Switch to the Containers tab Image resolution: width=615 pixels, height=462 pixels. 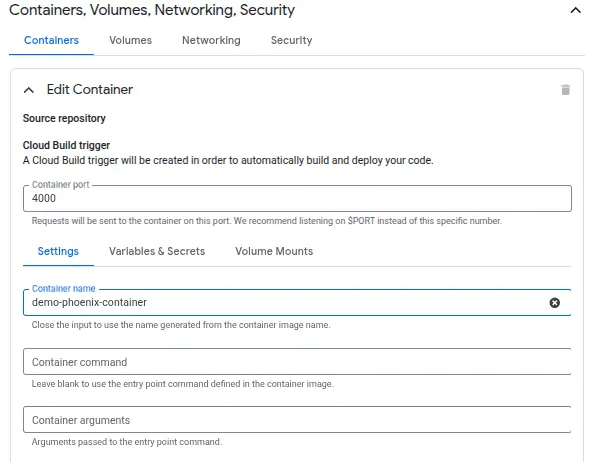pos(51,40)
